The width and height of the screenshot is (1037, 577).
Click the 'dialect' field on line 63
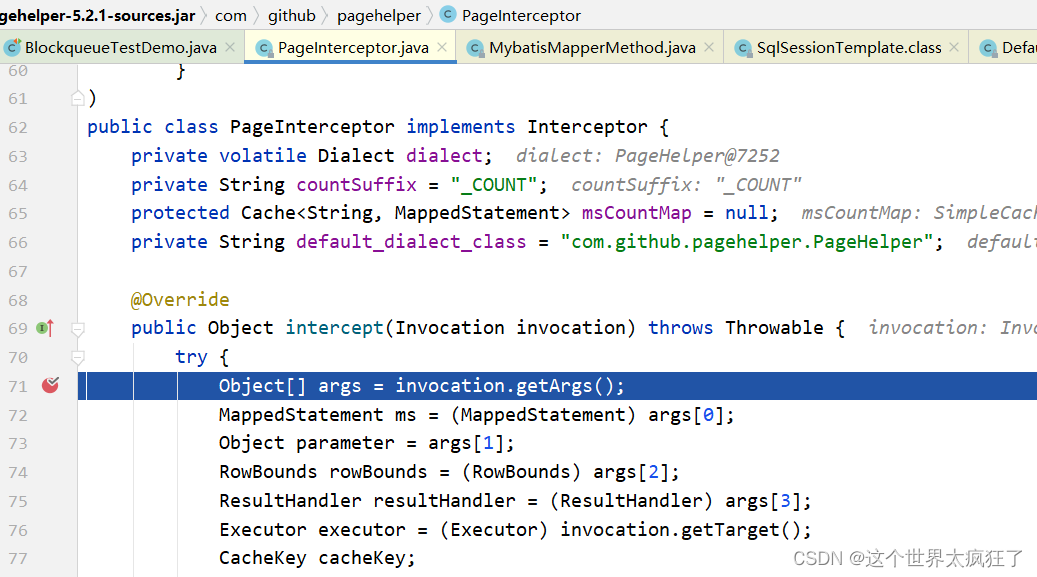click(444, 155)
